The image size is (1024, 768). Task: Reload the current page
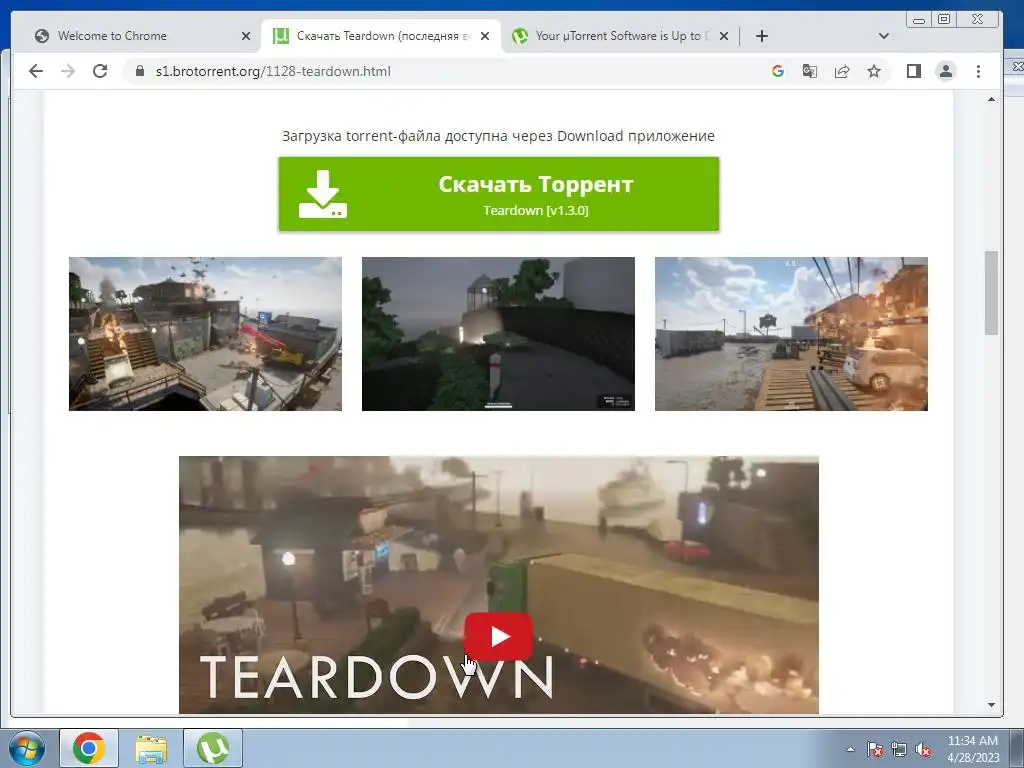[x=100, y=71]
